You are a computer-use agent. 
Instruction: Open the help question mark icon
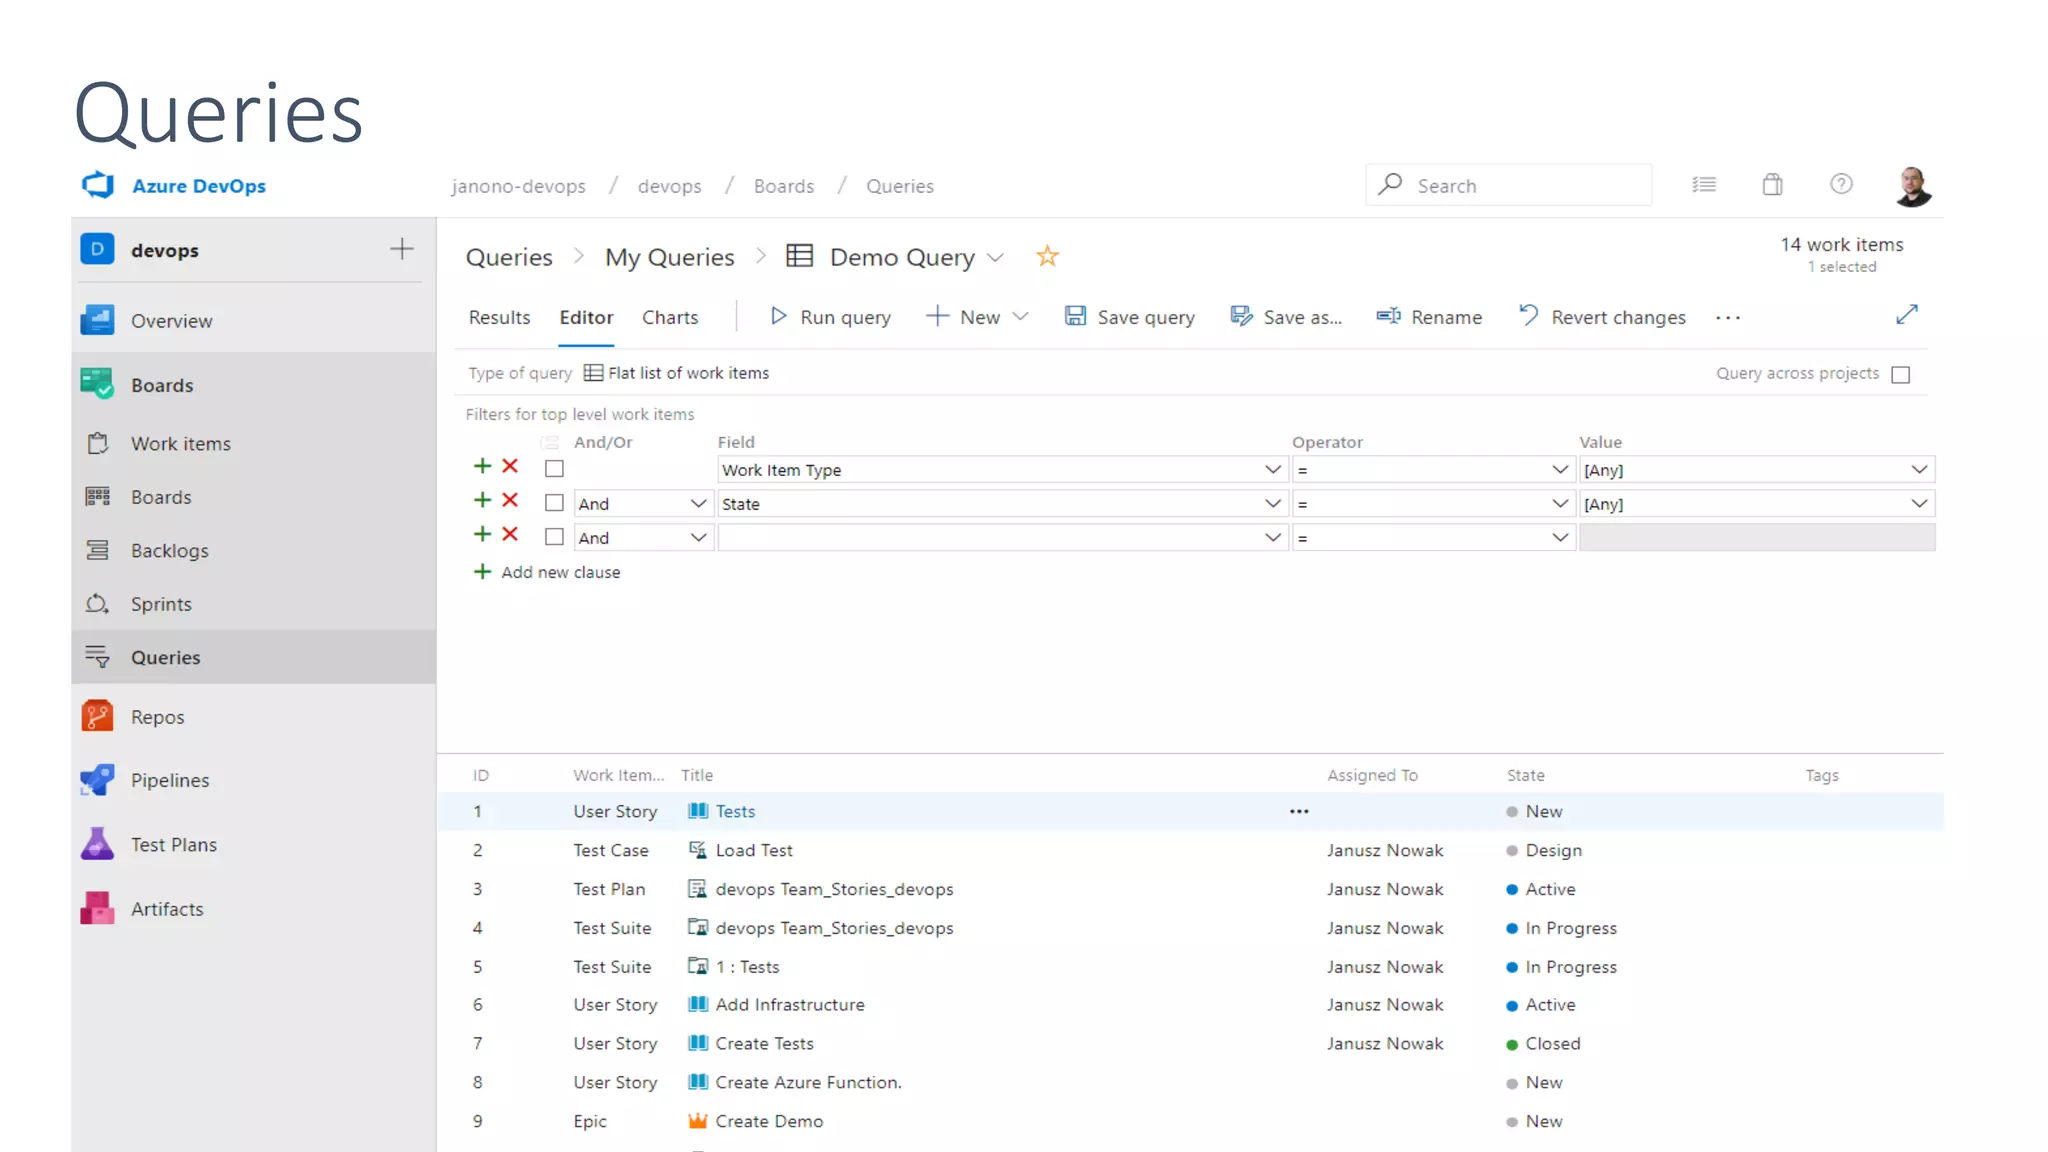[1841, 185]
